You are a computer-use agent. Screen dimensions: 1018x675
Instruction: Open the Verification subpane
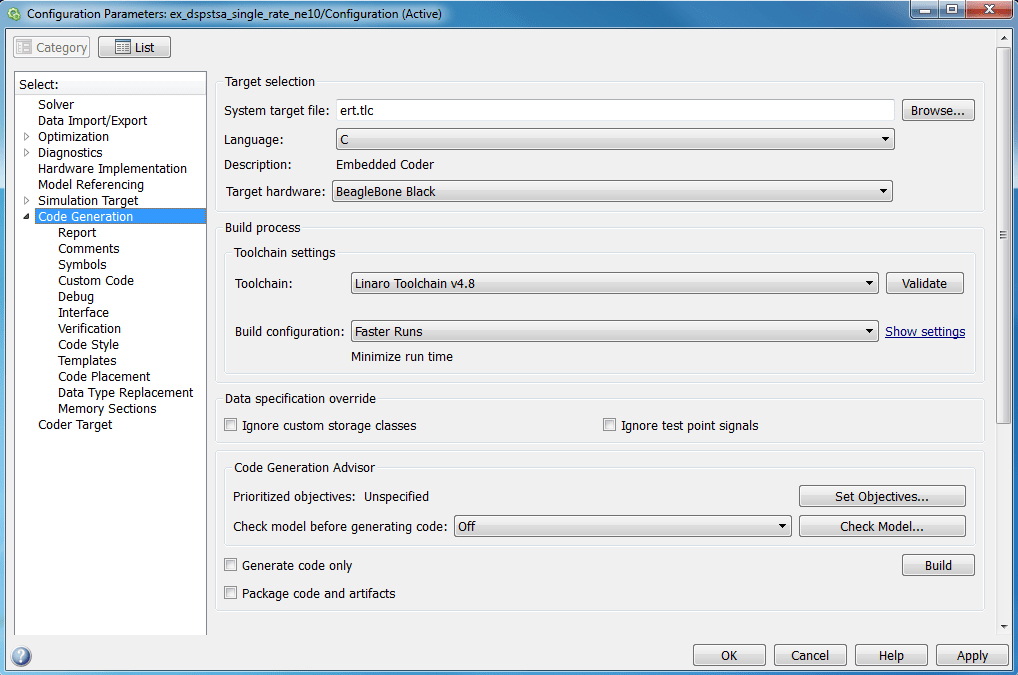pyautogui.click(x=89, y=328)
